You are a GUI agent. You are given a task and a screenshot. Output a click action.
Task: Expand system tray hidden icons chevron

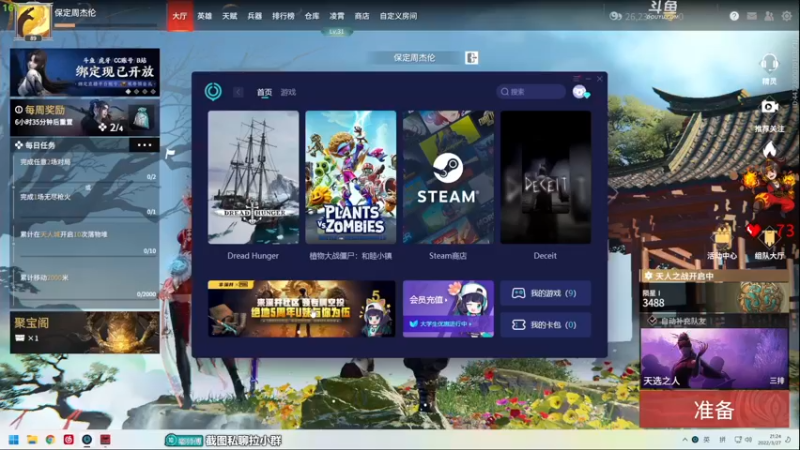tap(685, 440)
